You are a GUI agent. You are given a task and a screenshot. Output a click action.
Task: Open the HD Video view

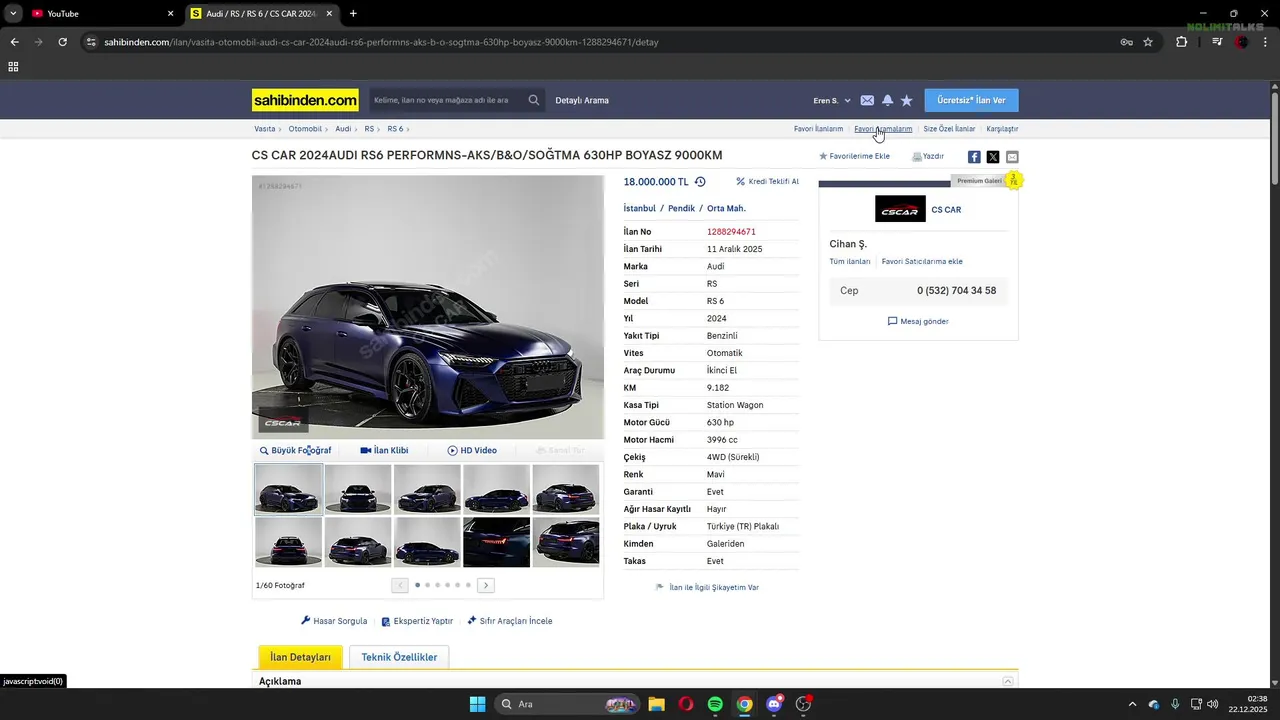point(472,450)
